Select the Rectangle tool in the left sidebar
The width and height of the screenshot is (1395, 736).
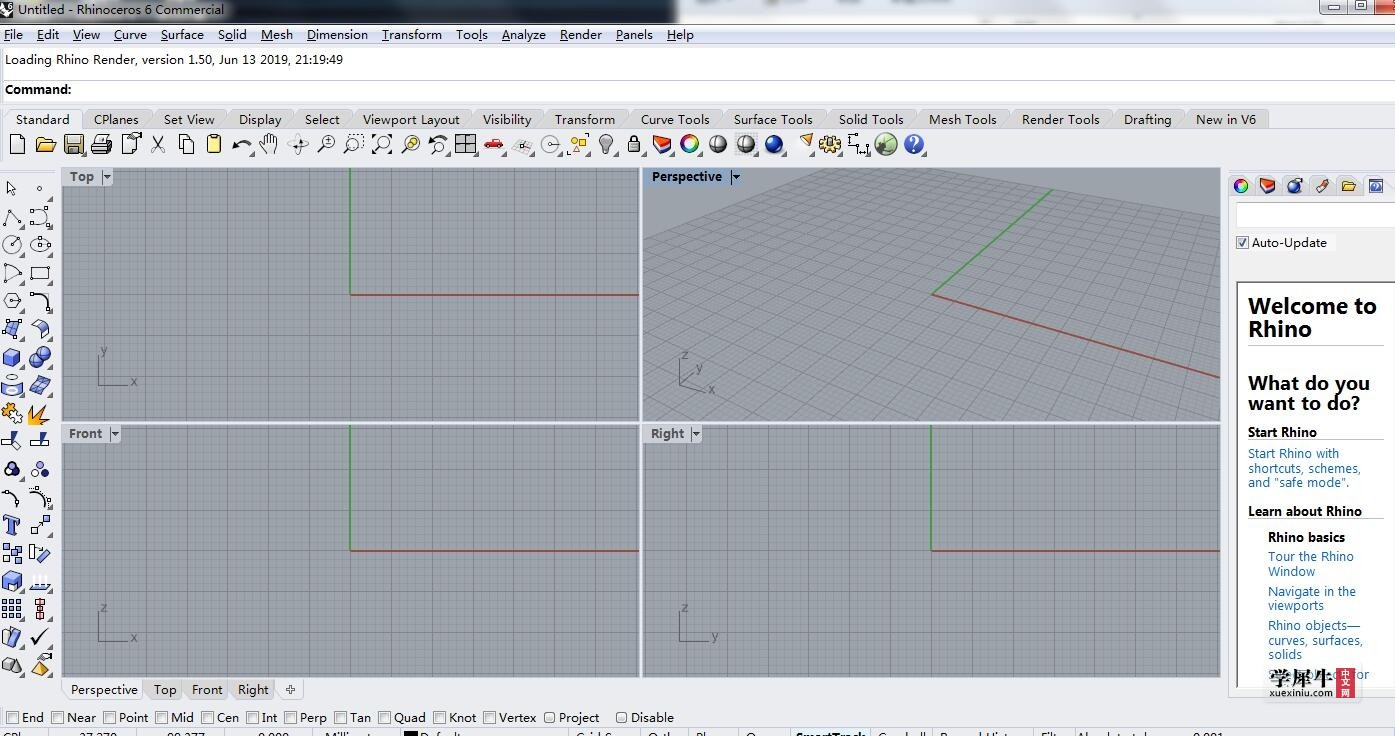40,273
